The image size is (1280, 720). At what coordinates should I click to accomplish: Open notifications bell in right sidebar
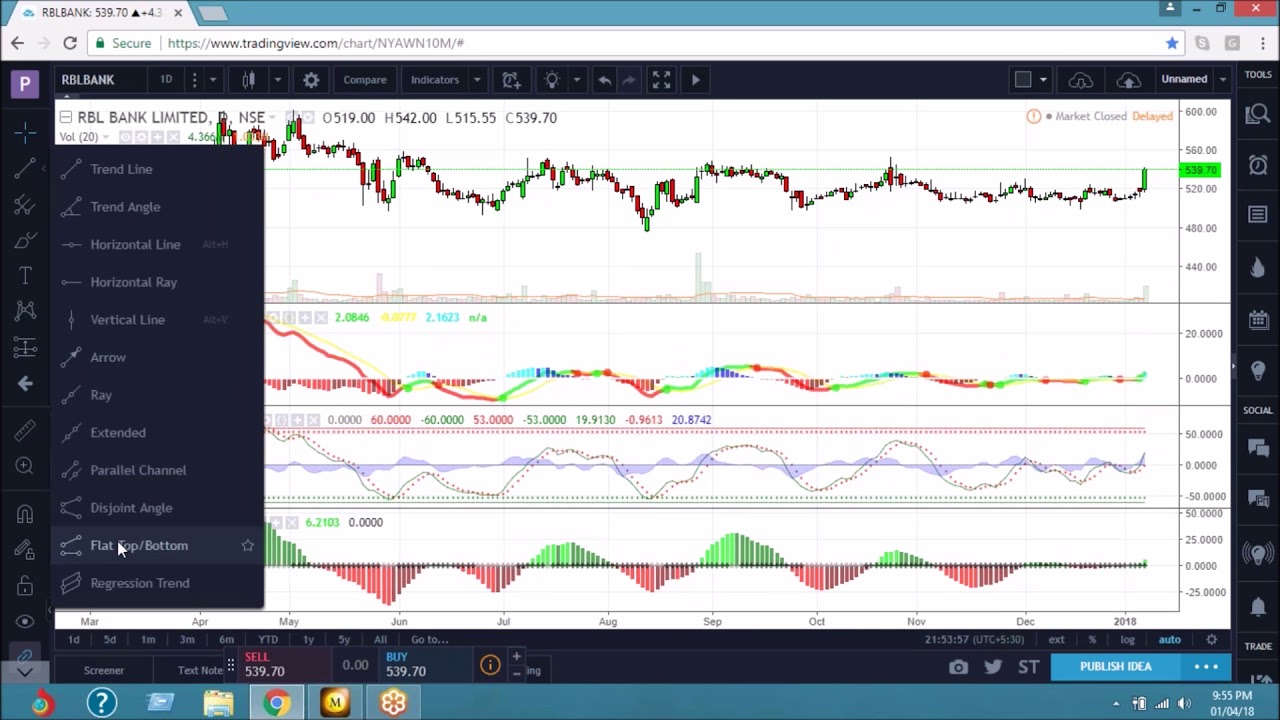point(1258,606)
